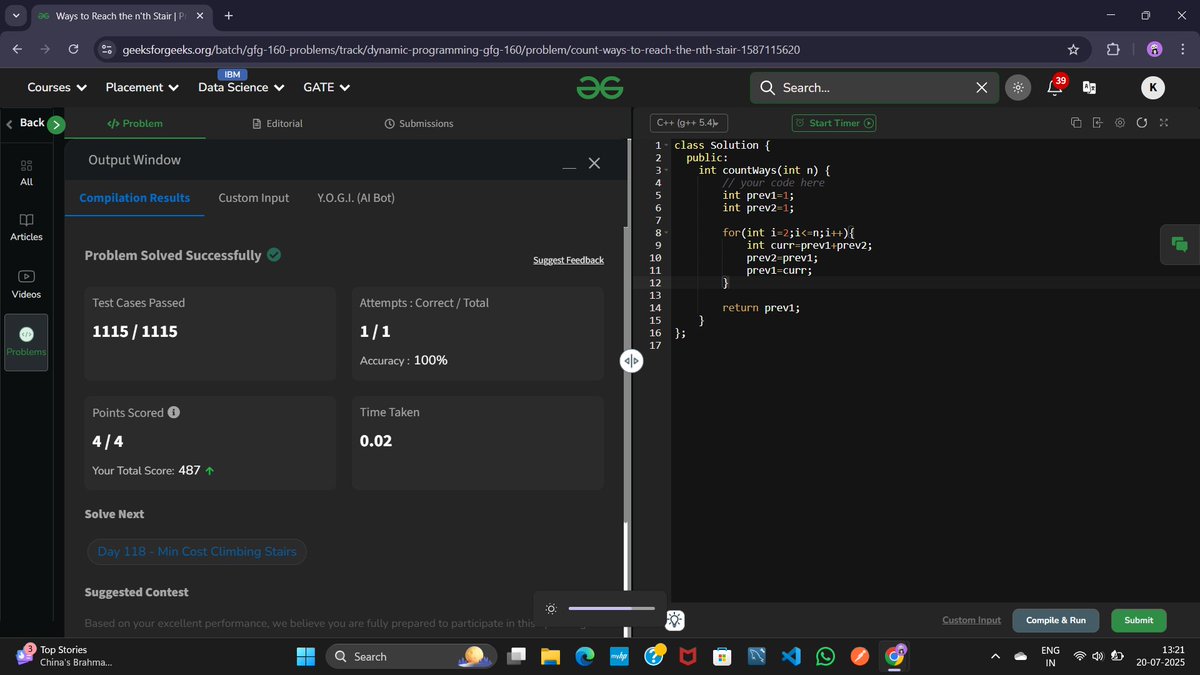1200x675 pixels.
Task: Select the Compilation Results tab
Action: (x=135, y=198)
